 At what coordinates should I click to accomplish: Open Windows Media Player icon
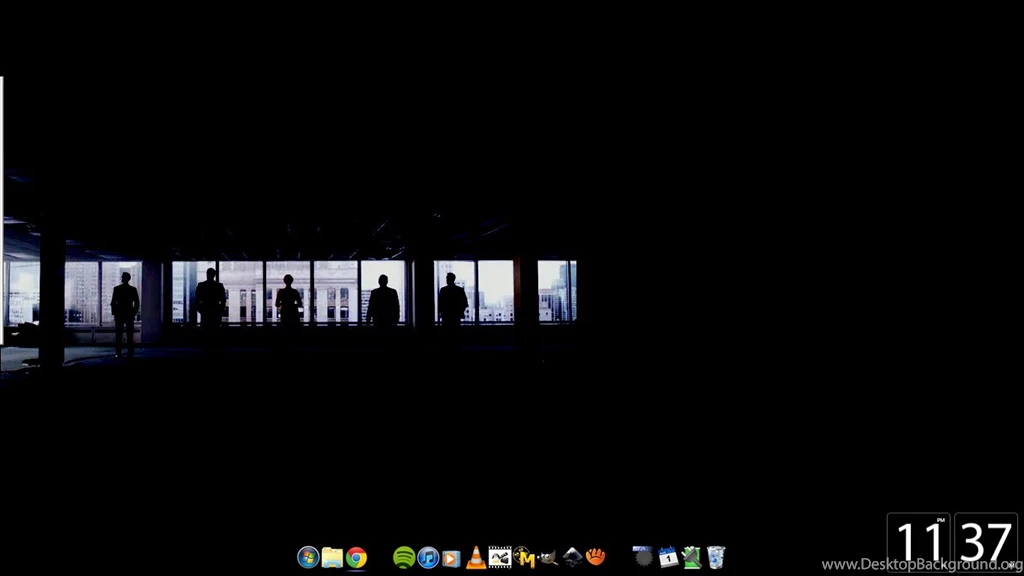click(x=451, y=558)
